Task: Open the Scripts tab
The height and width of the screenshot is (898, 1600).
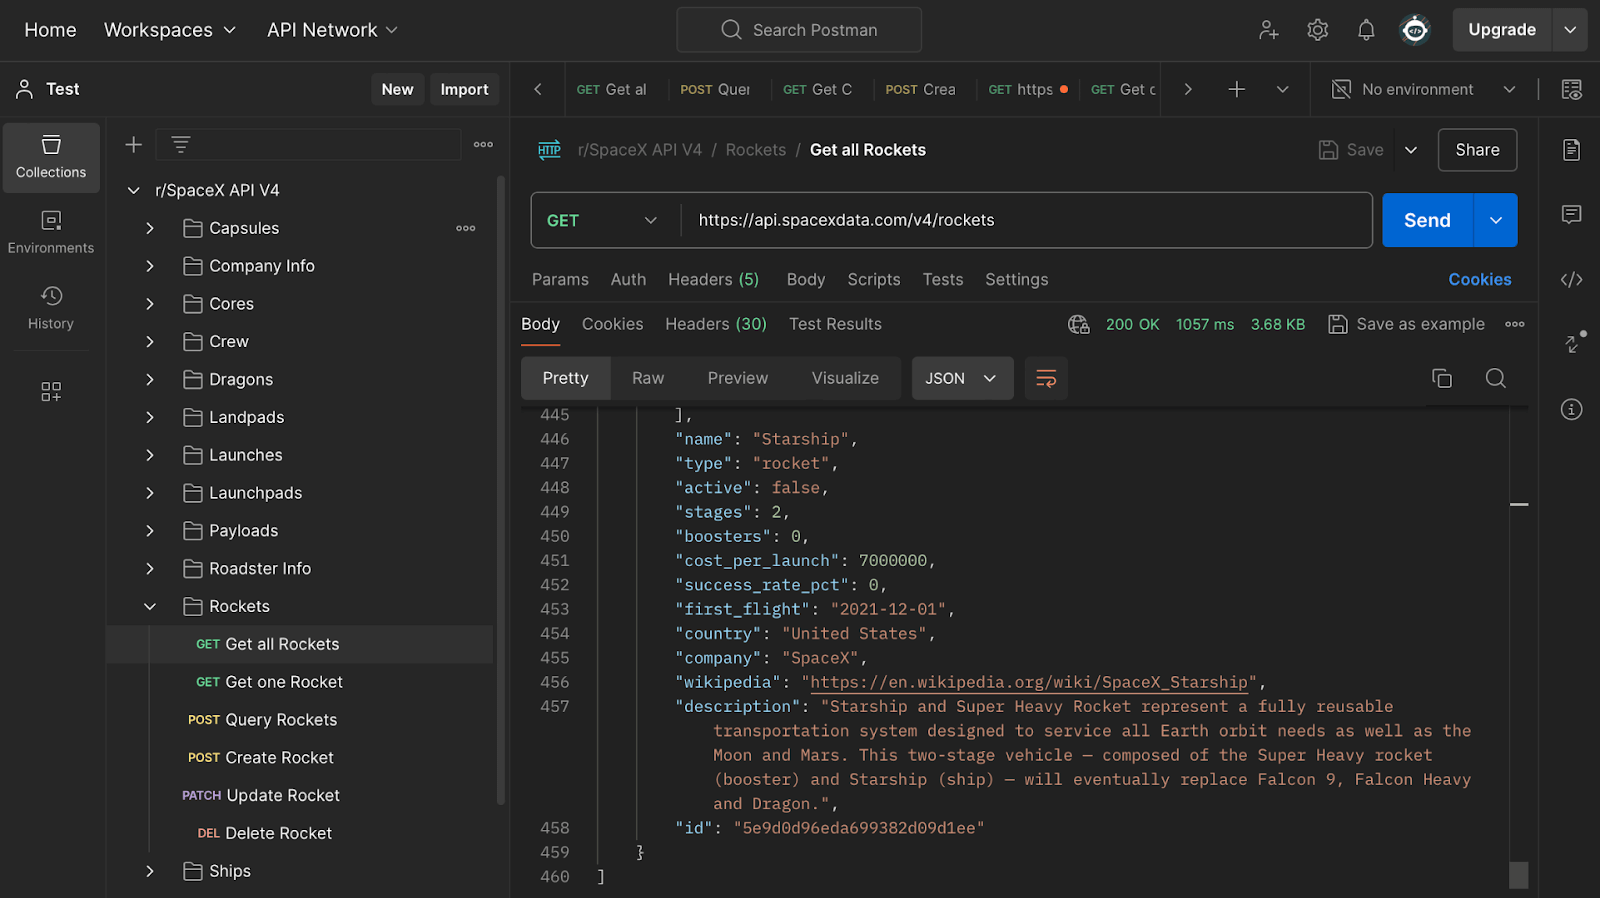Action: (x=874, y=280)
